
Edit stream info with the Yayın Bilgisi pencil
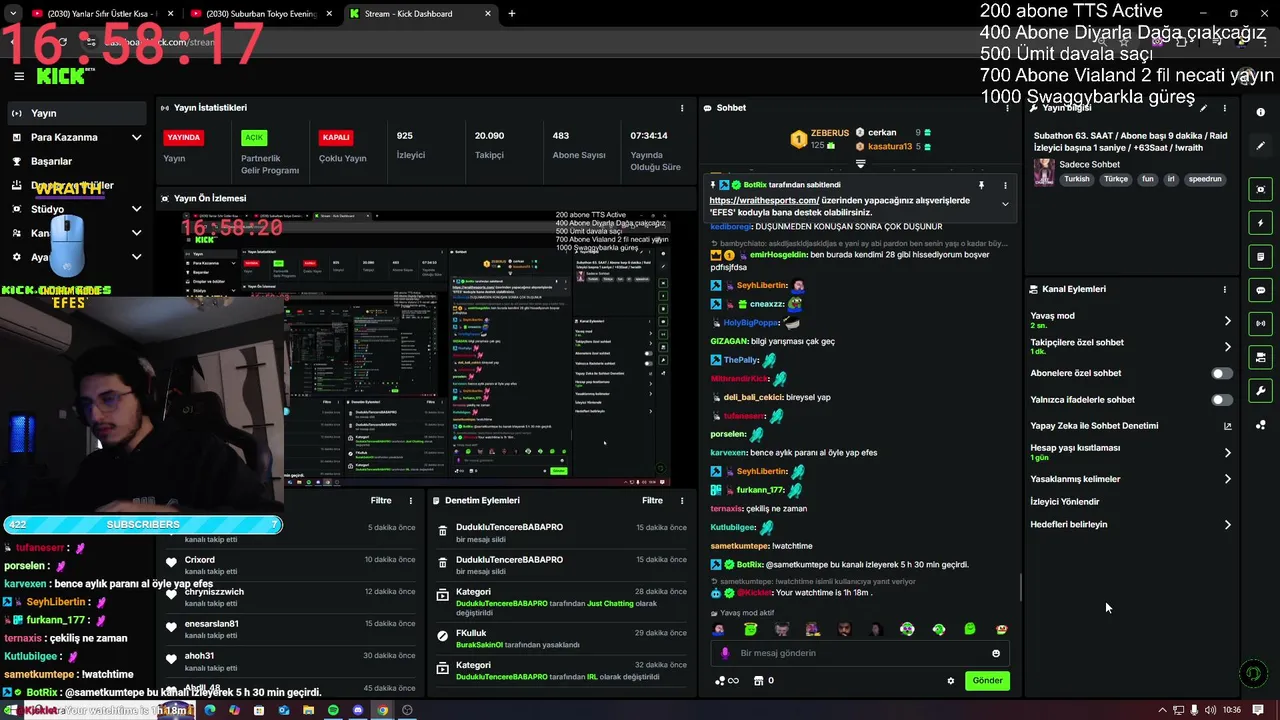point(1204,108)
